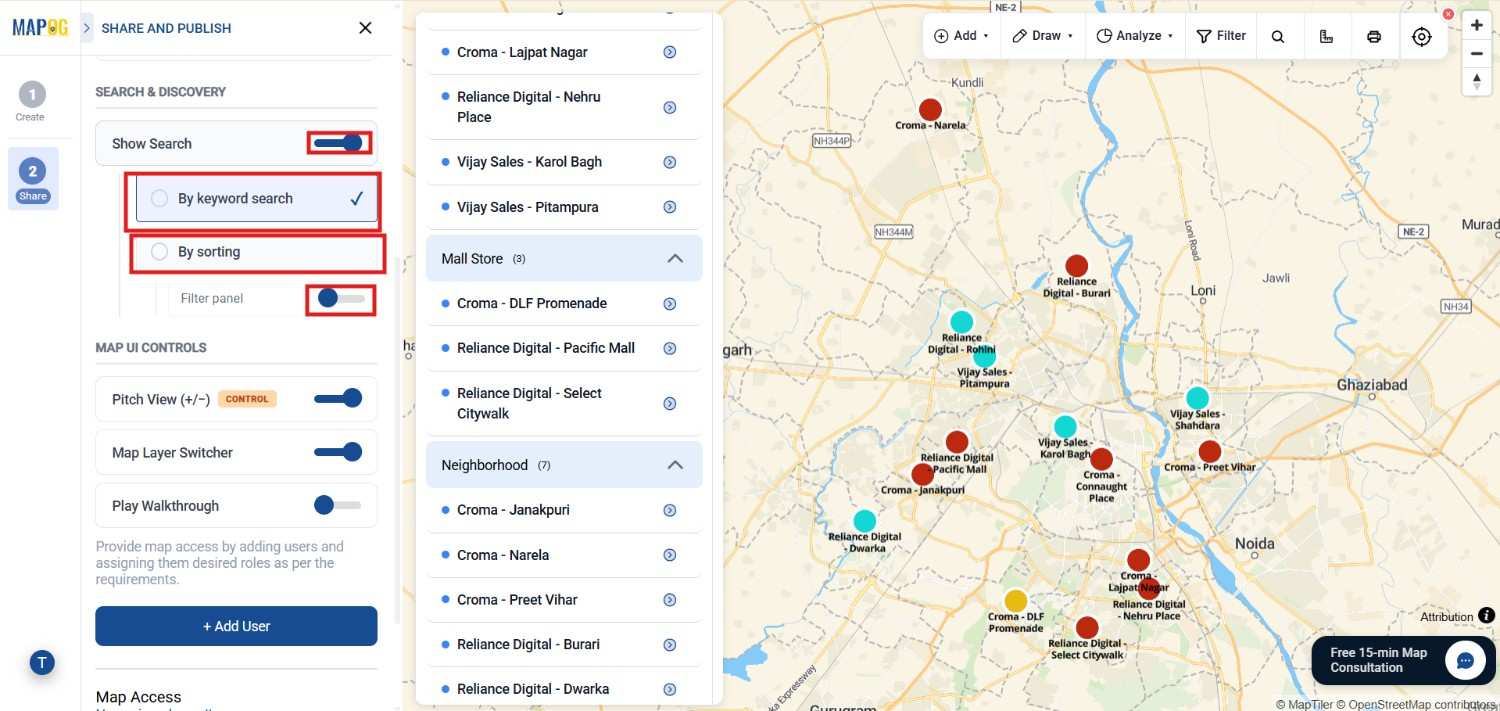This screenshot has height=711, width=1500.
Task: Open user avatar T
Action: [42, 662]
